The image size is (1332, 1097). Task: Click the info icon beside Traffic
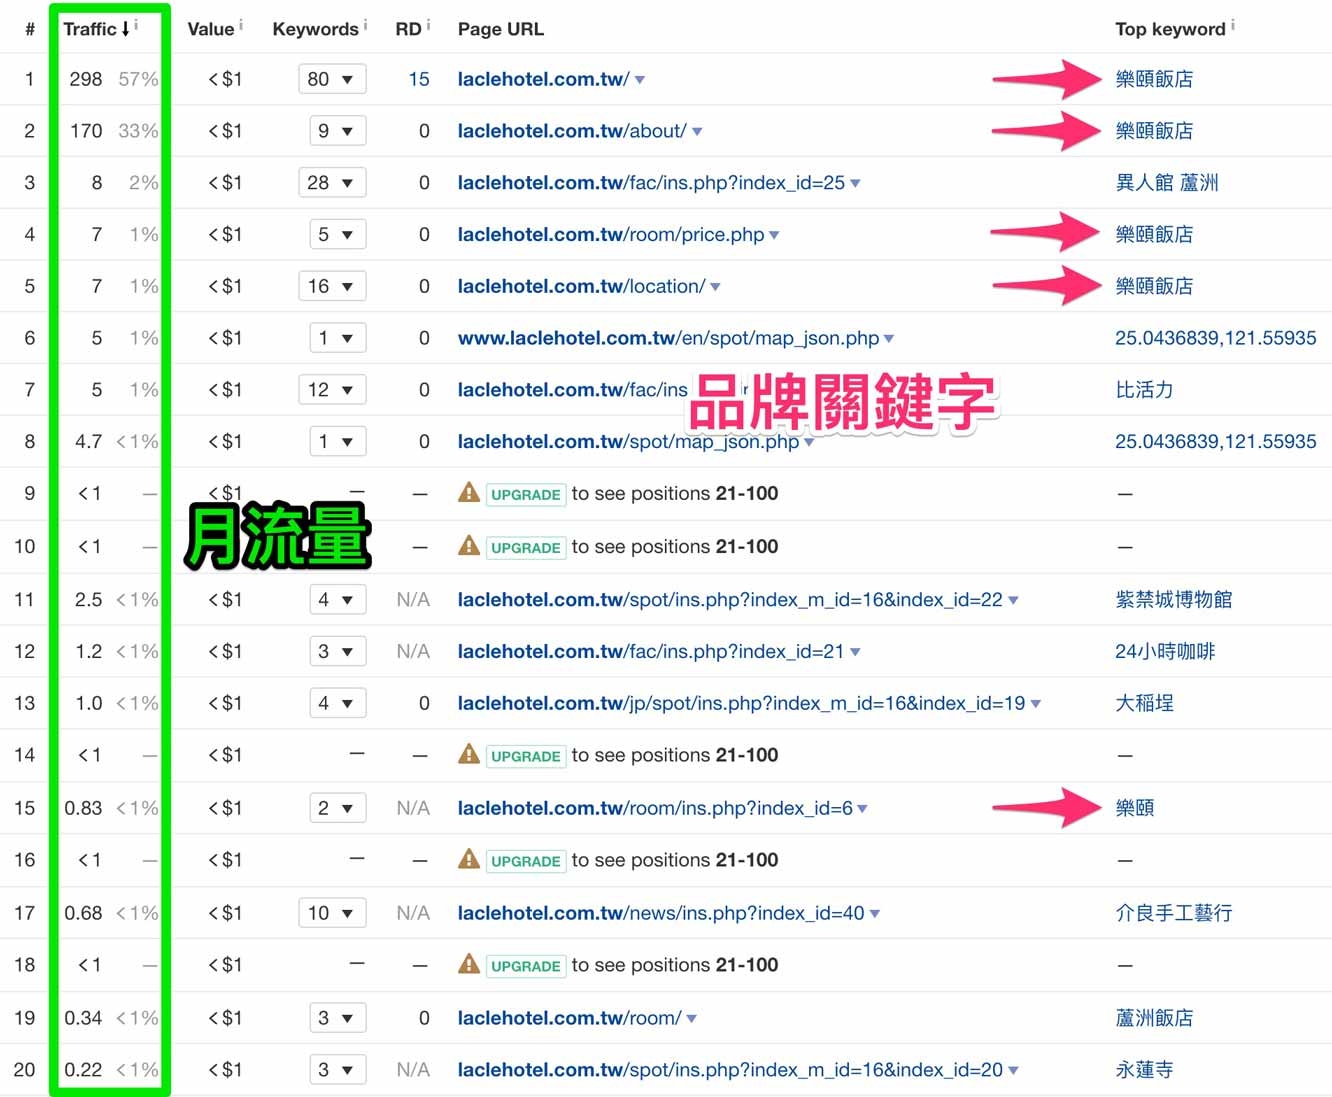(x=136, y=24)
